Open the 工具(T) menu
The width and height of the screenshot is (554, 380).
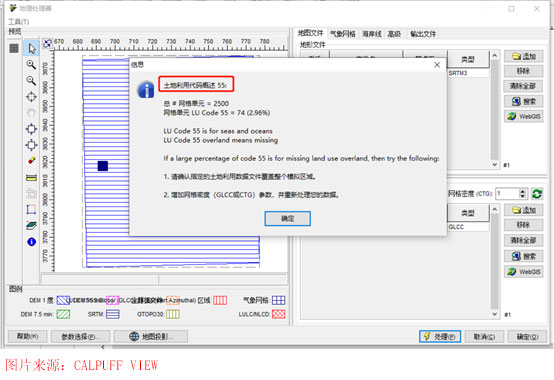18,22
